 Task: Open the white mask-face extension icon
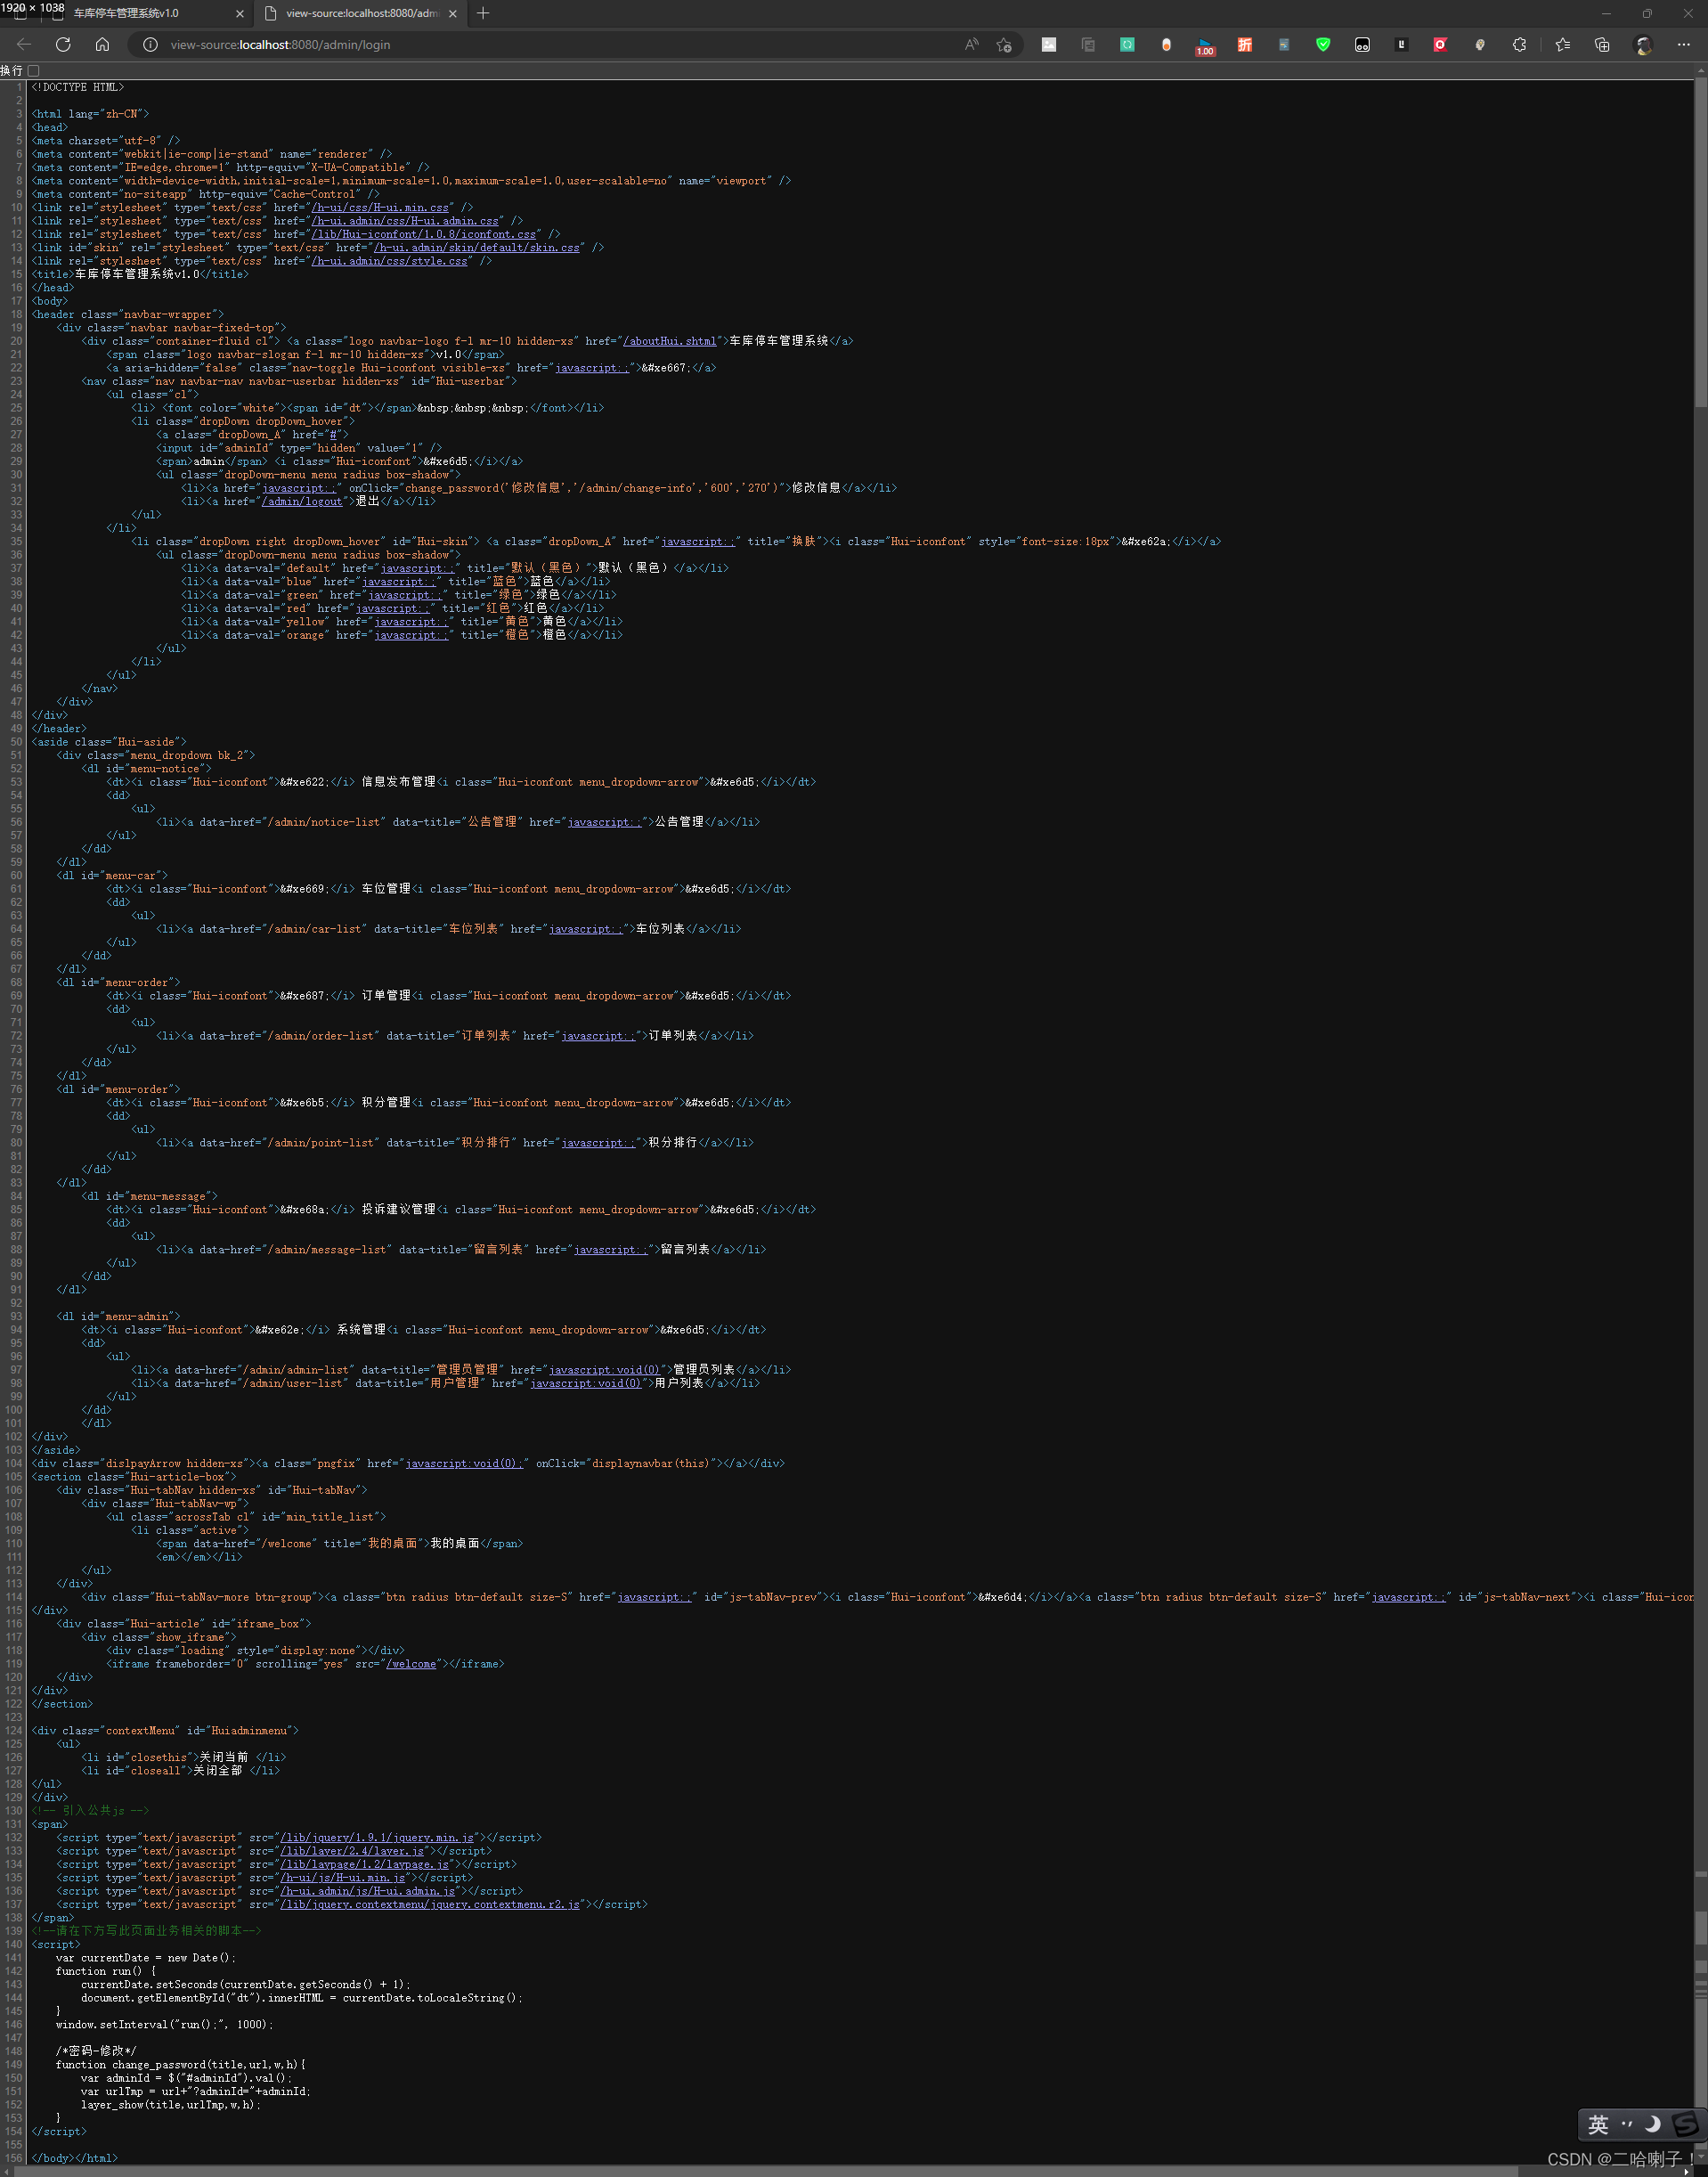1362,44
